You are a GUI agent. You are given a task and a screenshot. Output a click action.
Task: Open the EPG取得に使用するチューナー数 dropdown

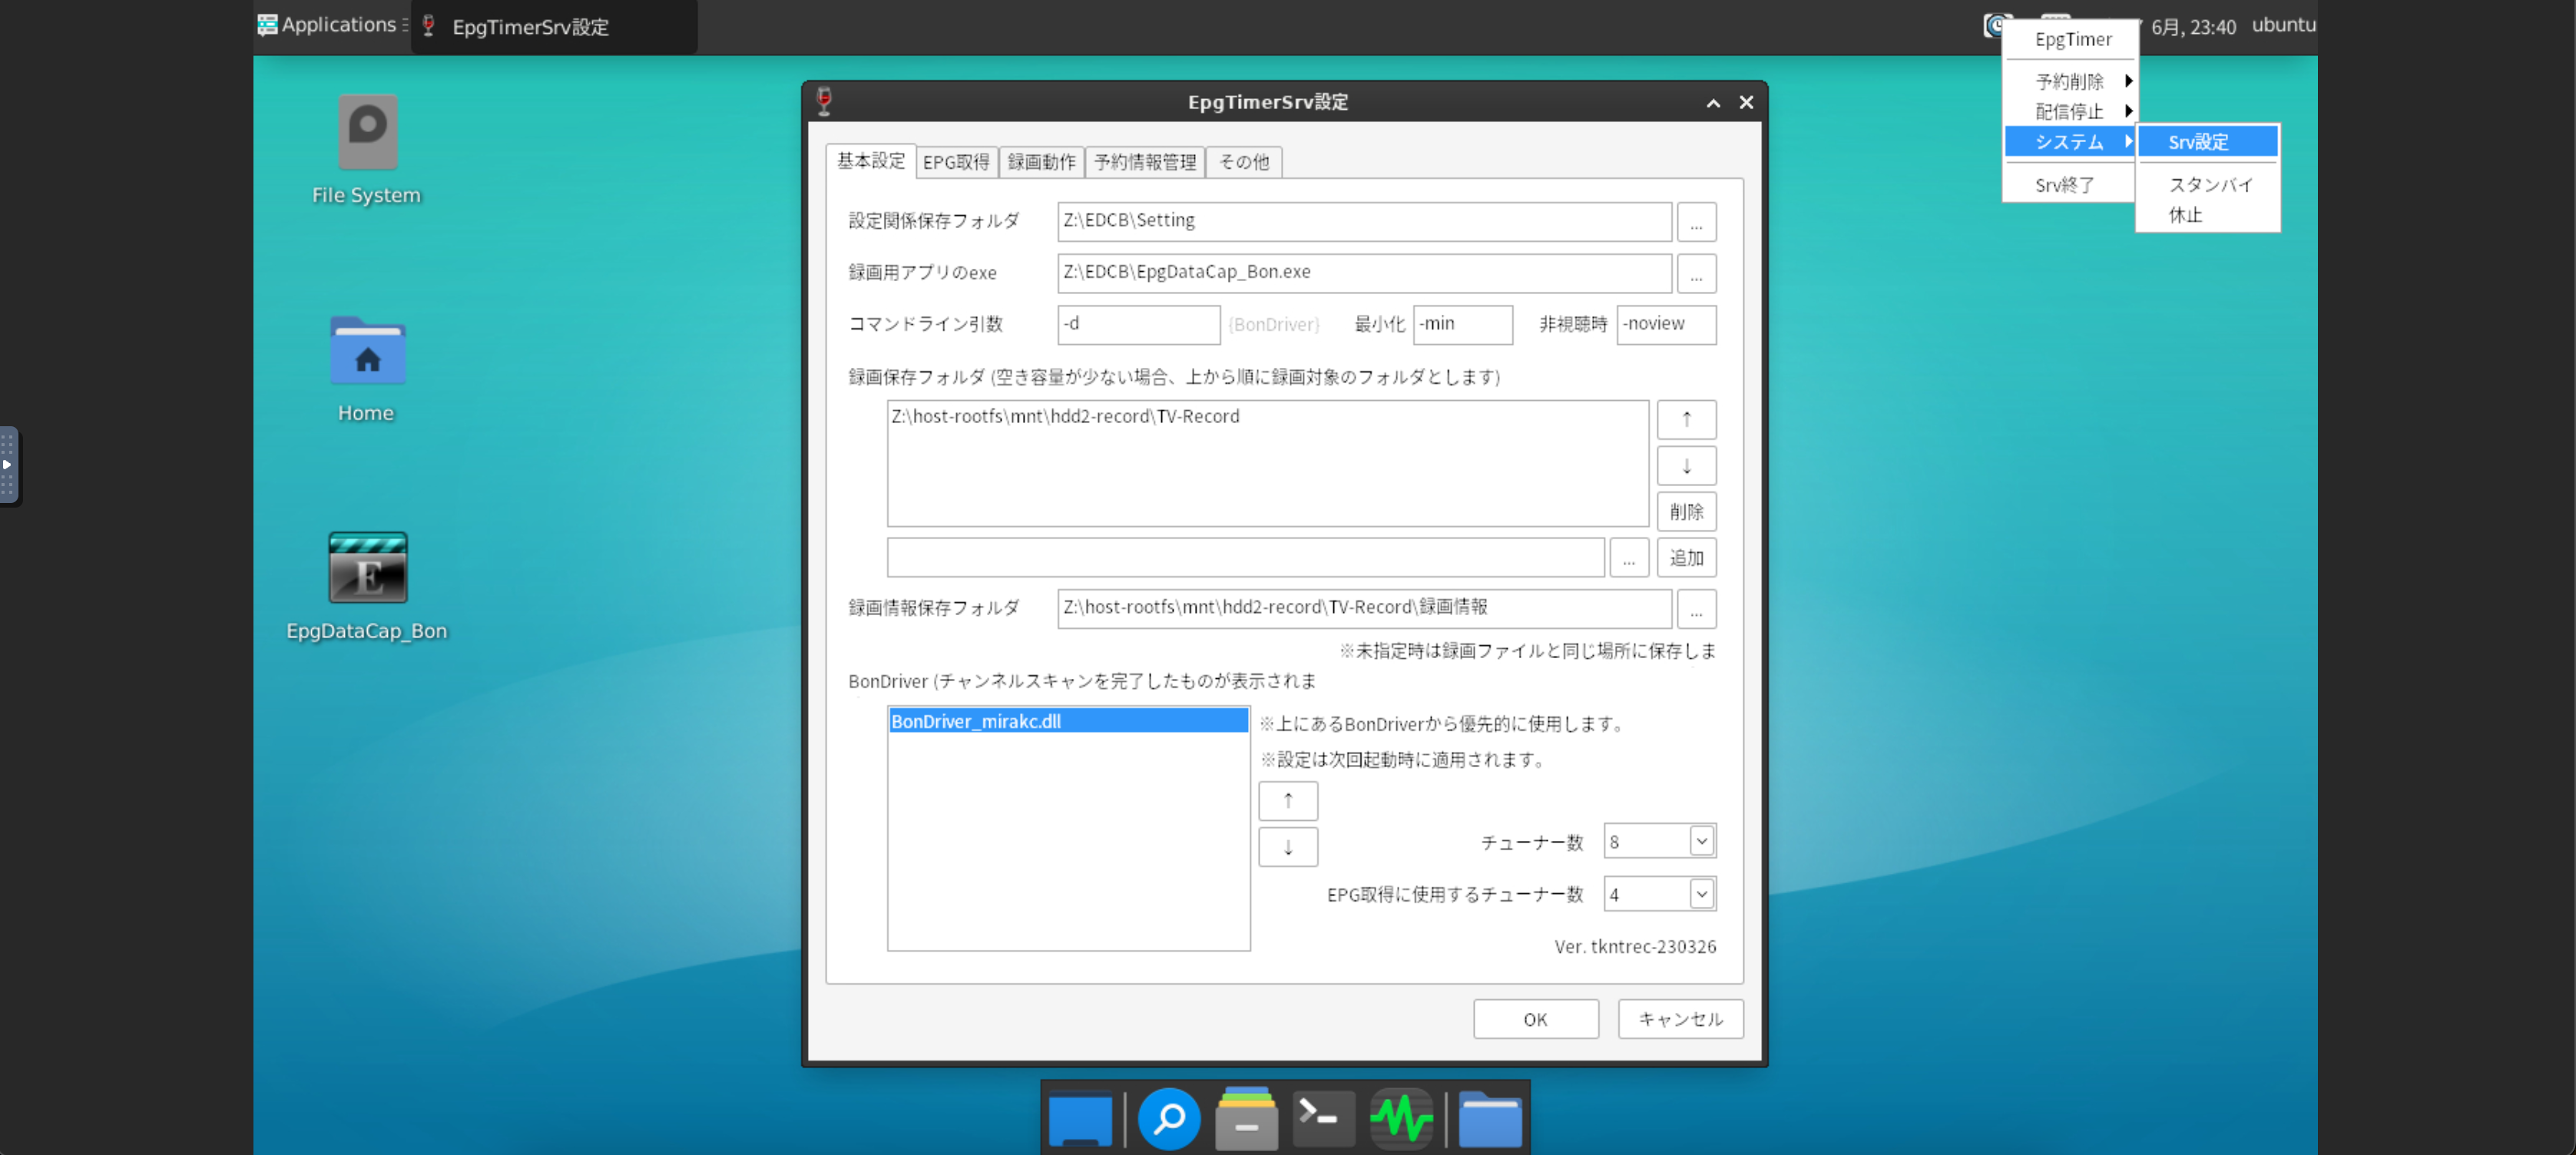point(1700,894)
